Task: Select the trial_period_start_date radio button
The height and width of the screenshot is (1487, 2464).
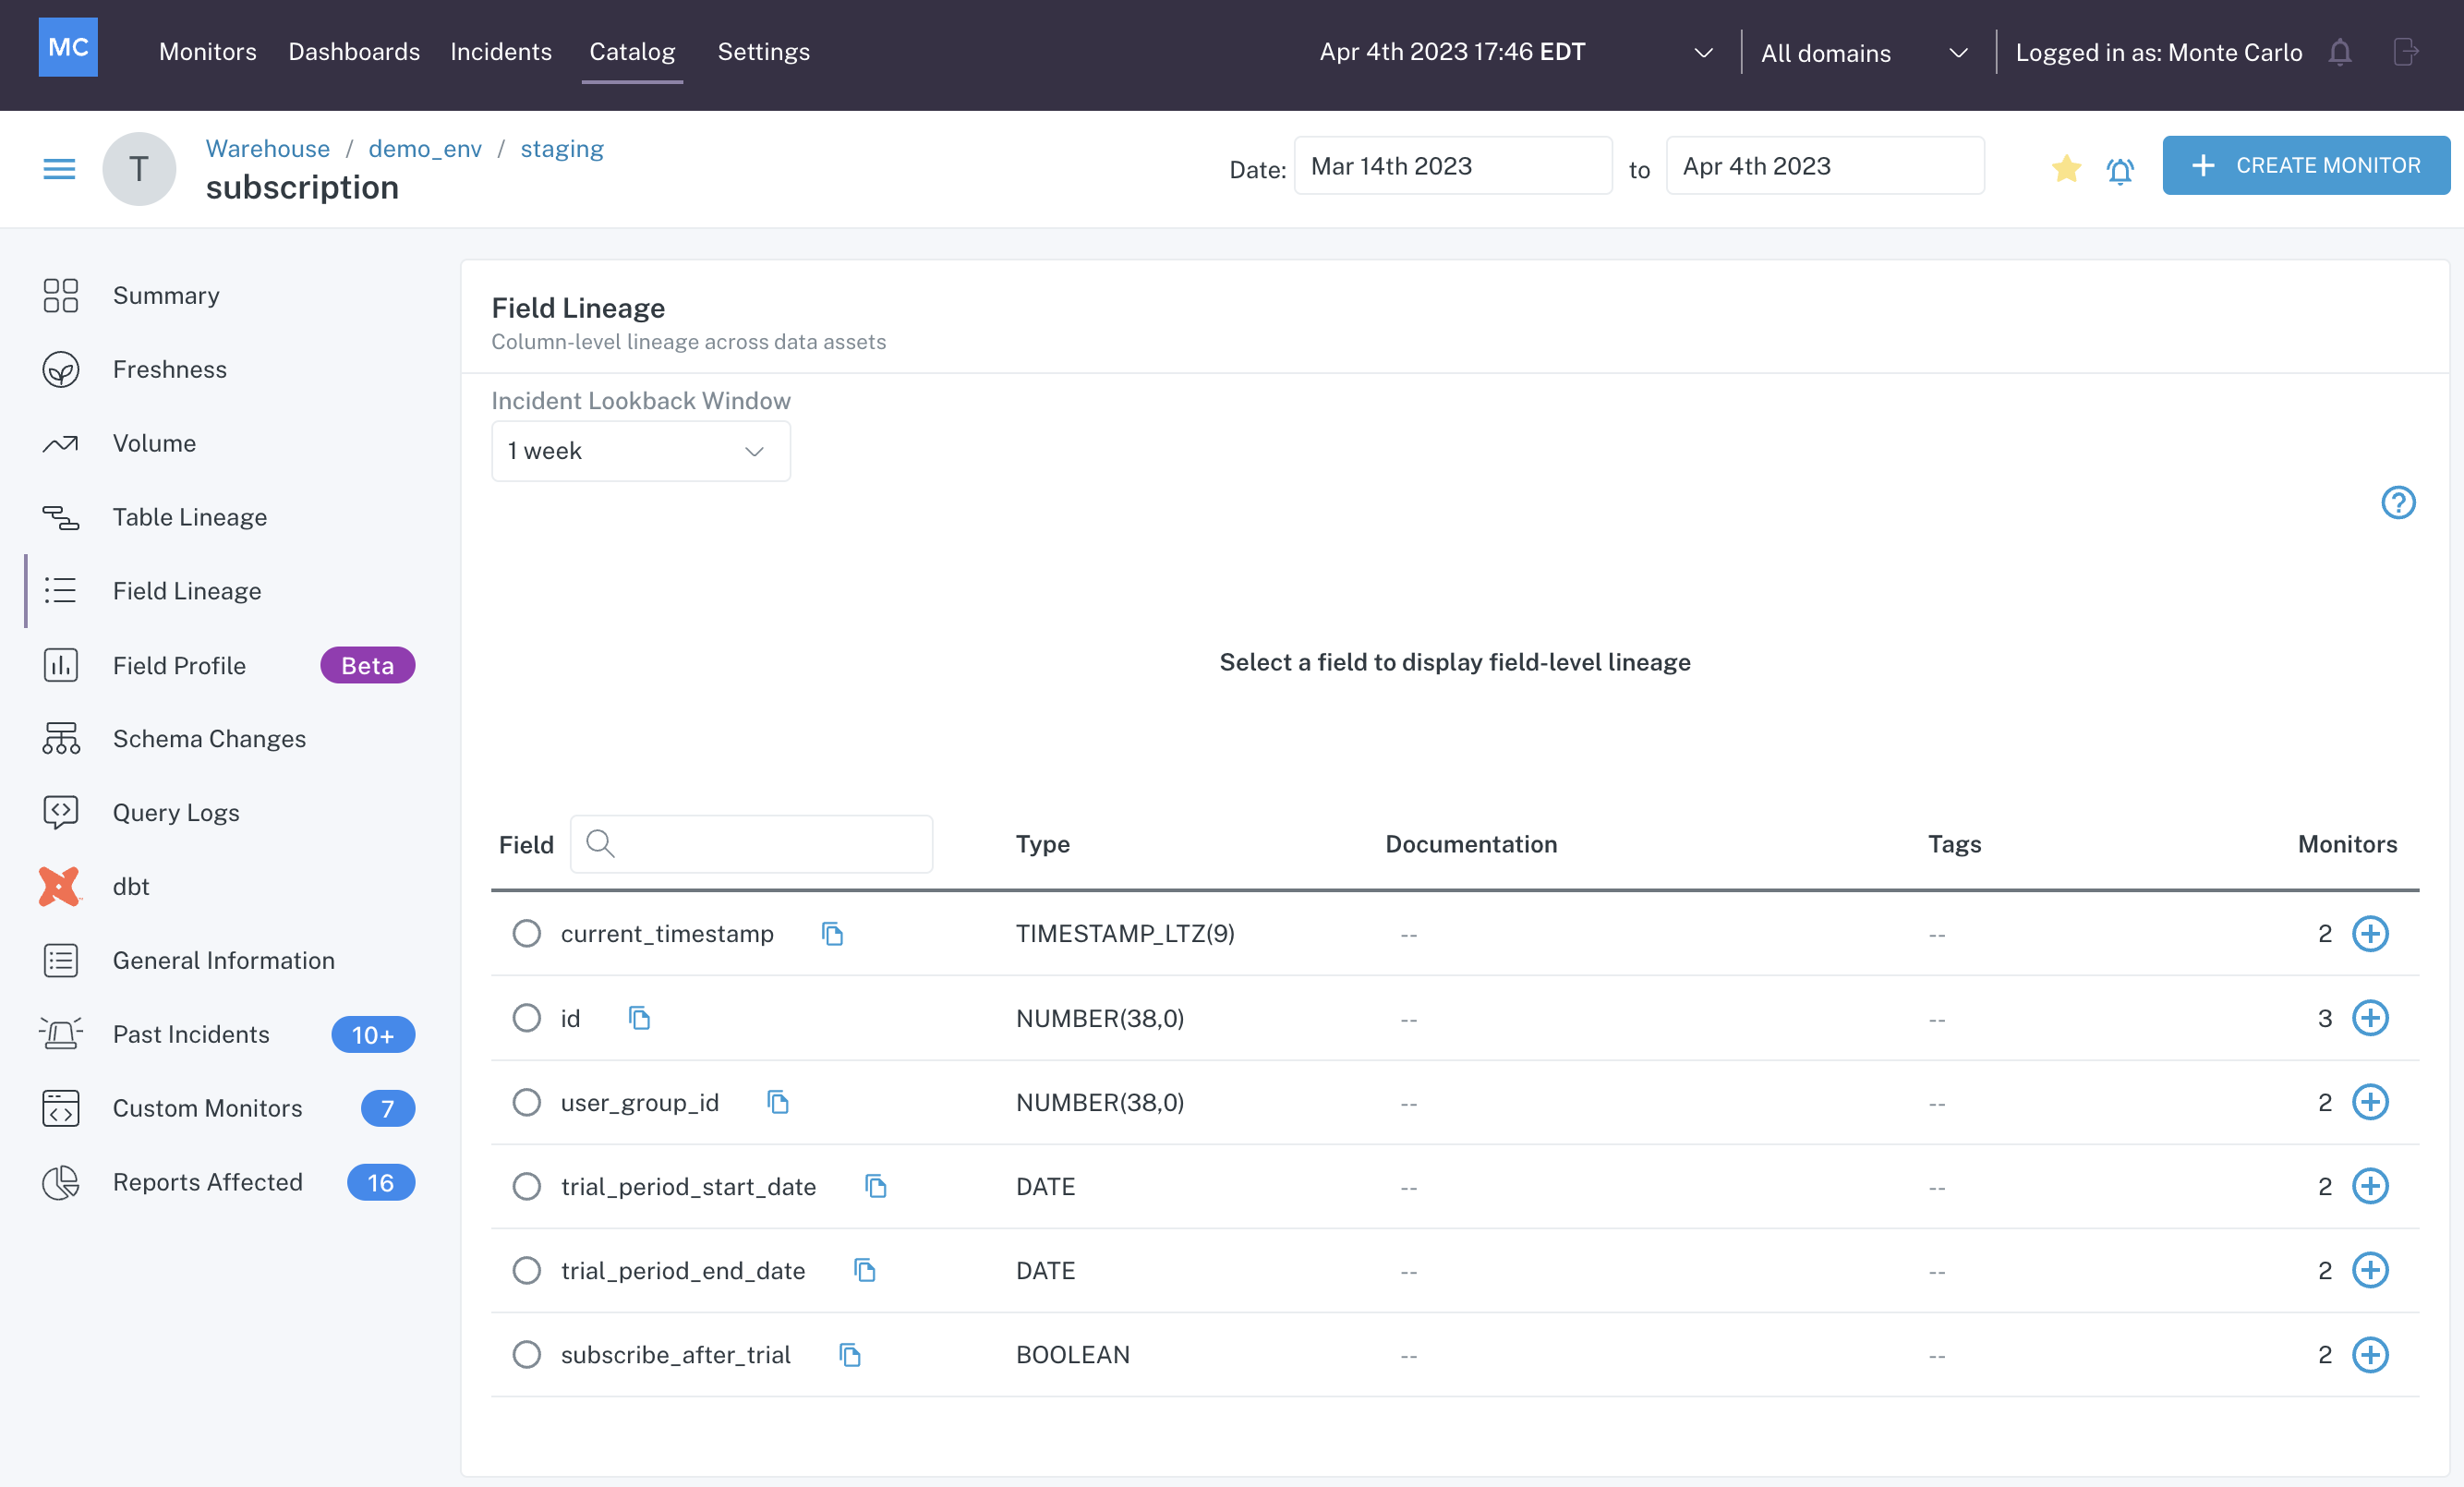Action: [526, 1186]
